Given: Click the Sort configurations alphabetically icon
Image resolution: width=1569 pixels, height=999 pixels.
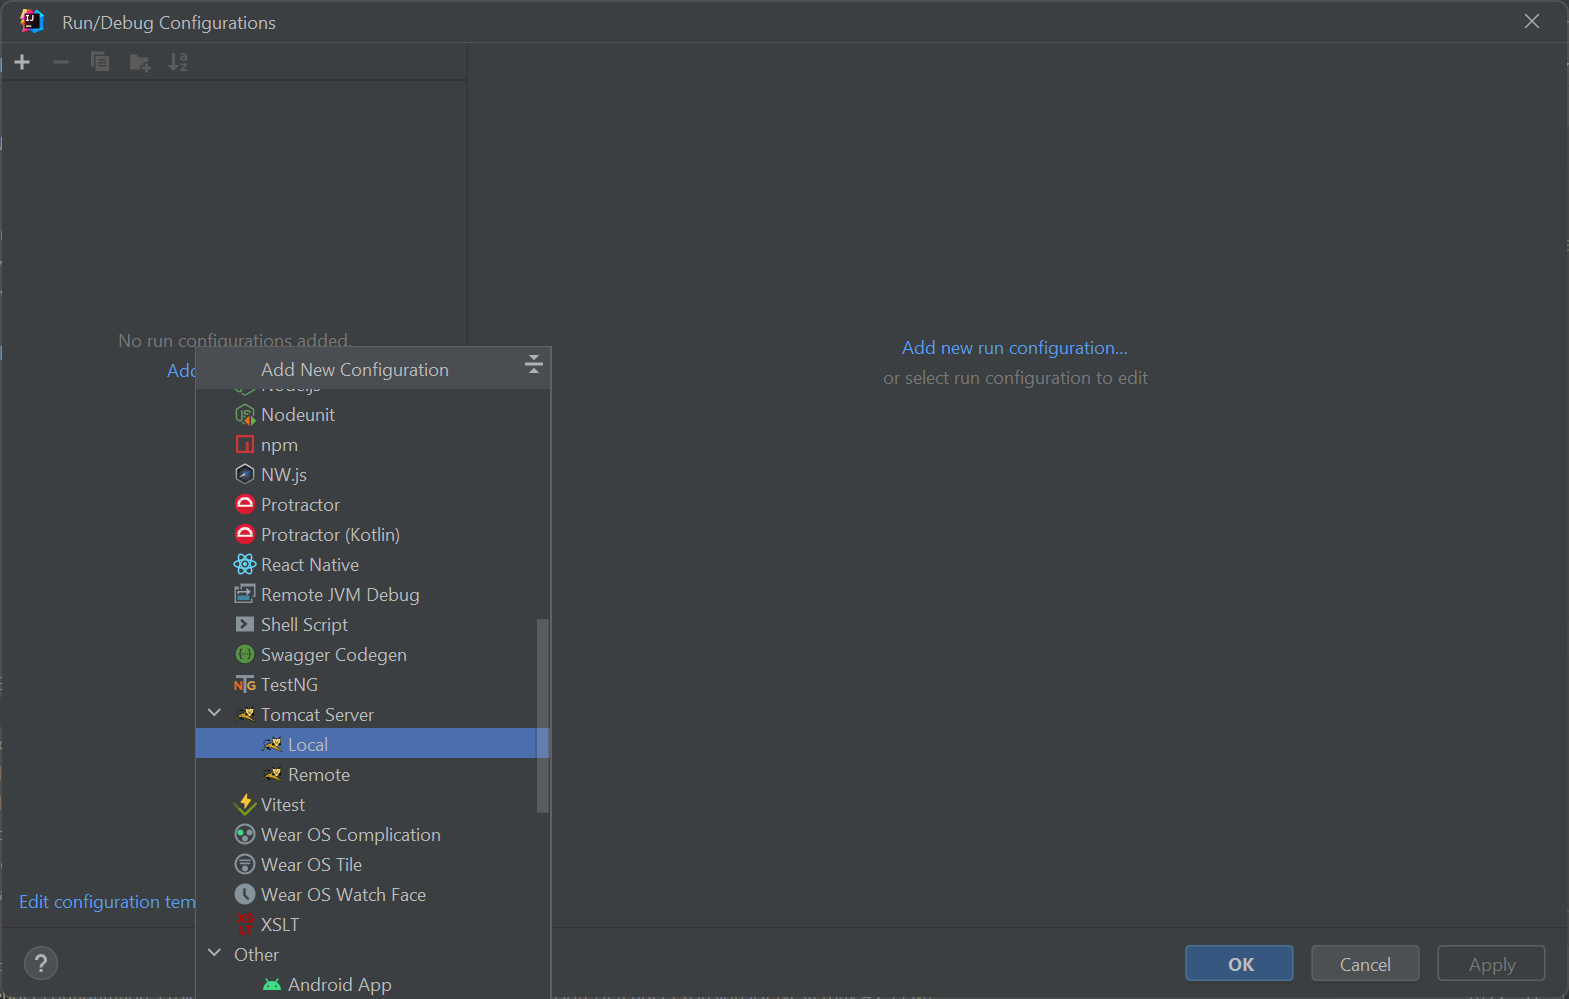Looking at the screenshot, I should (x=178, y=62).
